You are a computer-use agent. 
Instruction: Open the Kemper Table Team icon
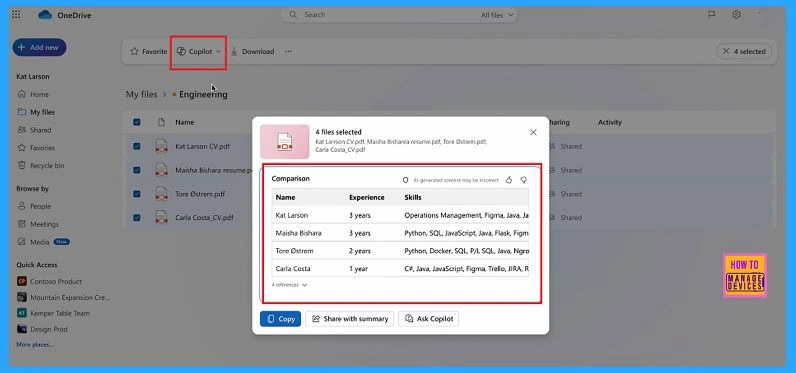tap(22, 313)
